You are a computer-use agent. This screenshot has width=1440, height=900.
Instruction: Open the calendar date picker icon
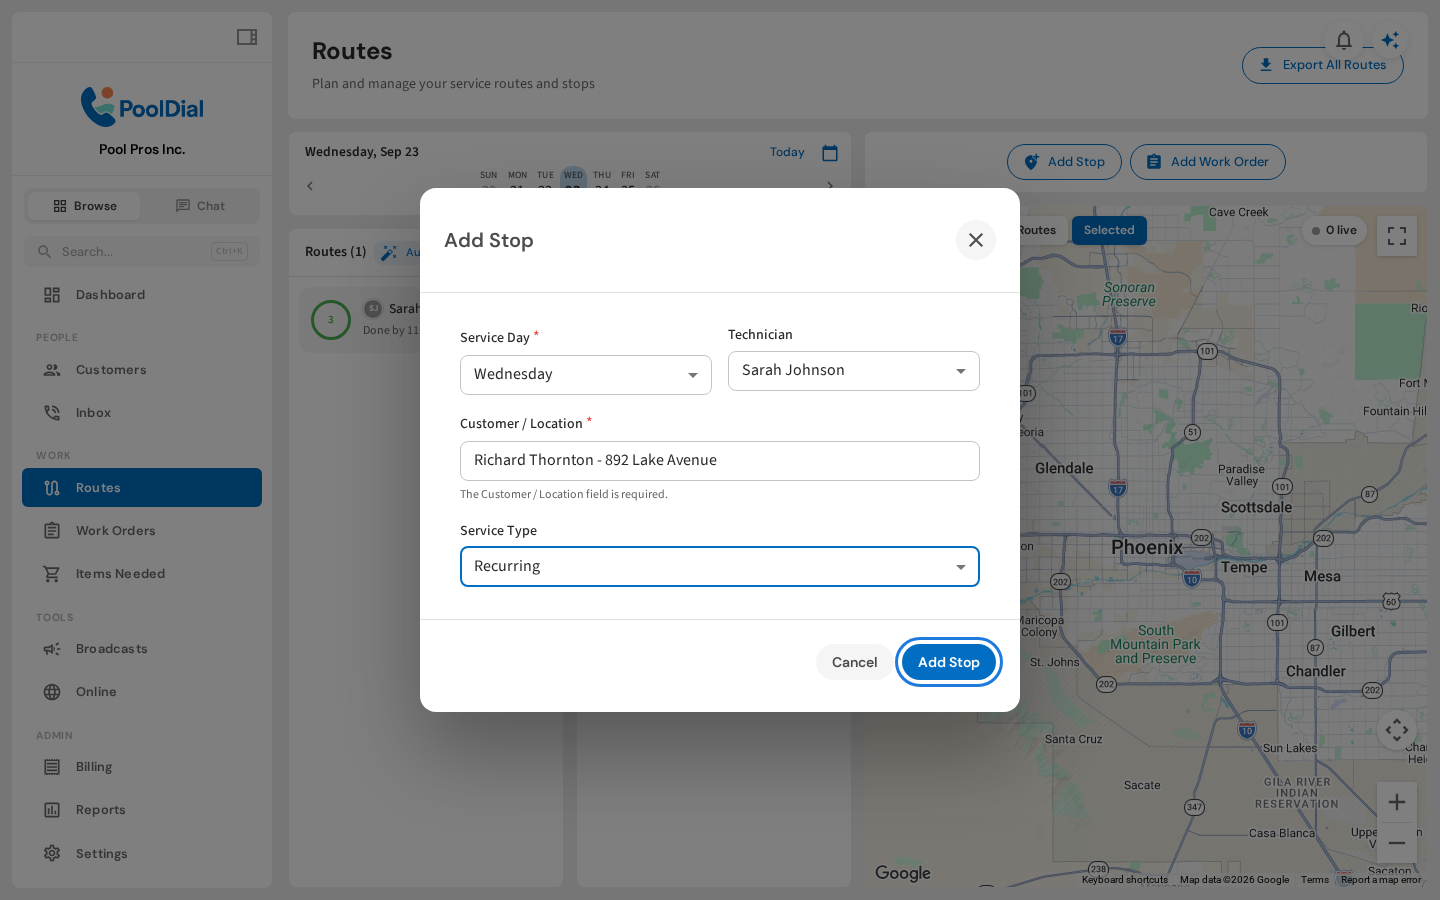tap(830, 153)
